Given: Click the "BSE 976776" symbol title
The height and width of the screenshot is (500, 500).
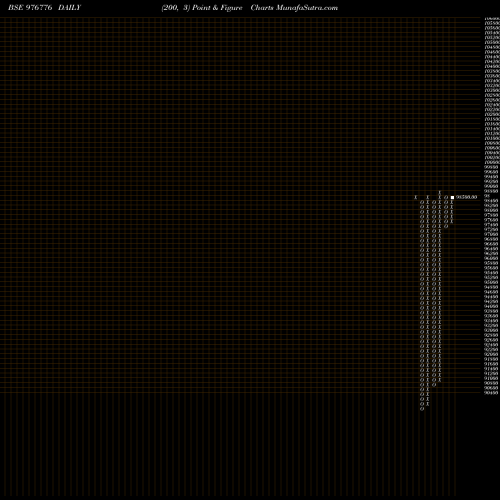Looking at the screenshot, I should pyautogui.click(x=30, y=8).
